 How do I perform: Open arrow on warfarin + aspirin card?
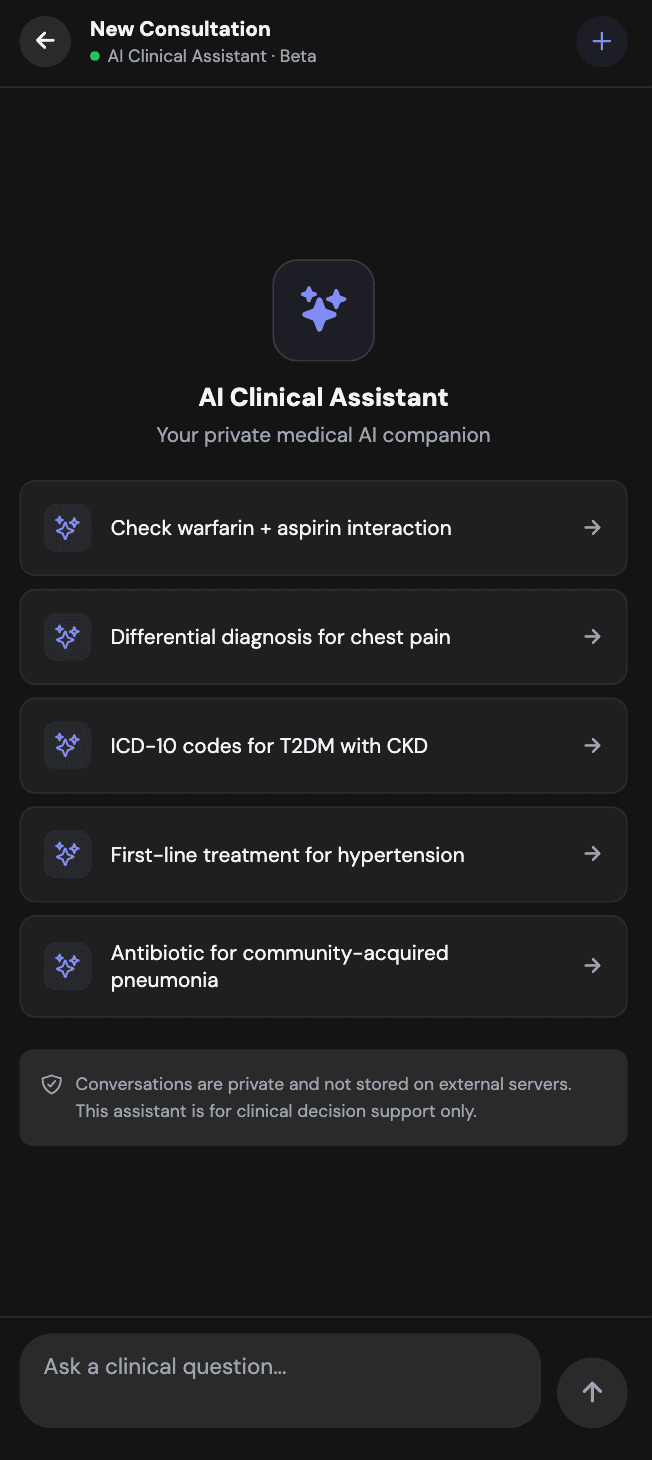pyautogui.click(x=593, y=528)
